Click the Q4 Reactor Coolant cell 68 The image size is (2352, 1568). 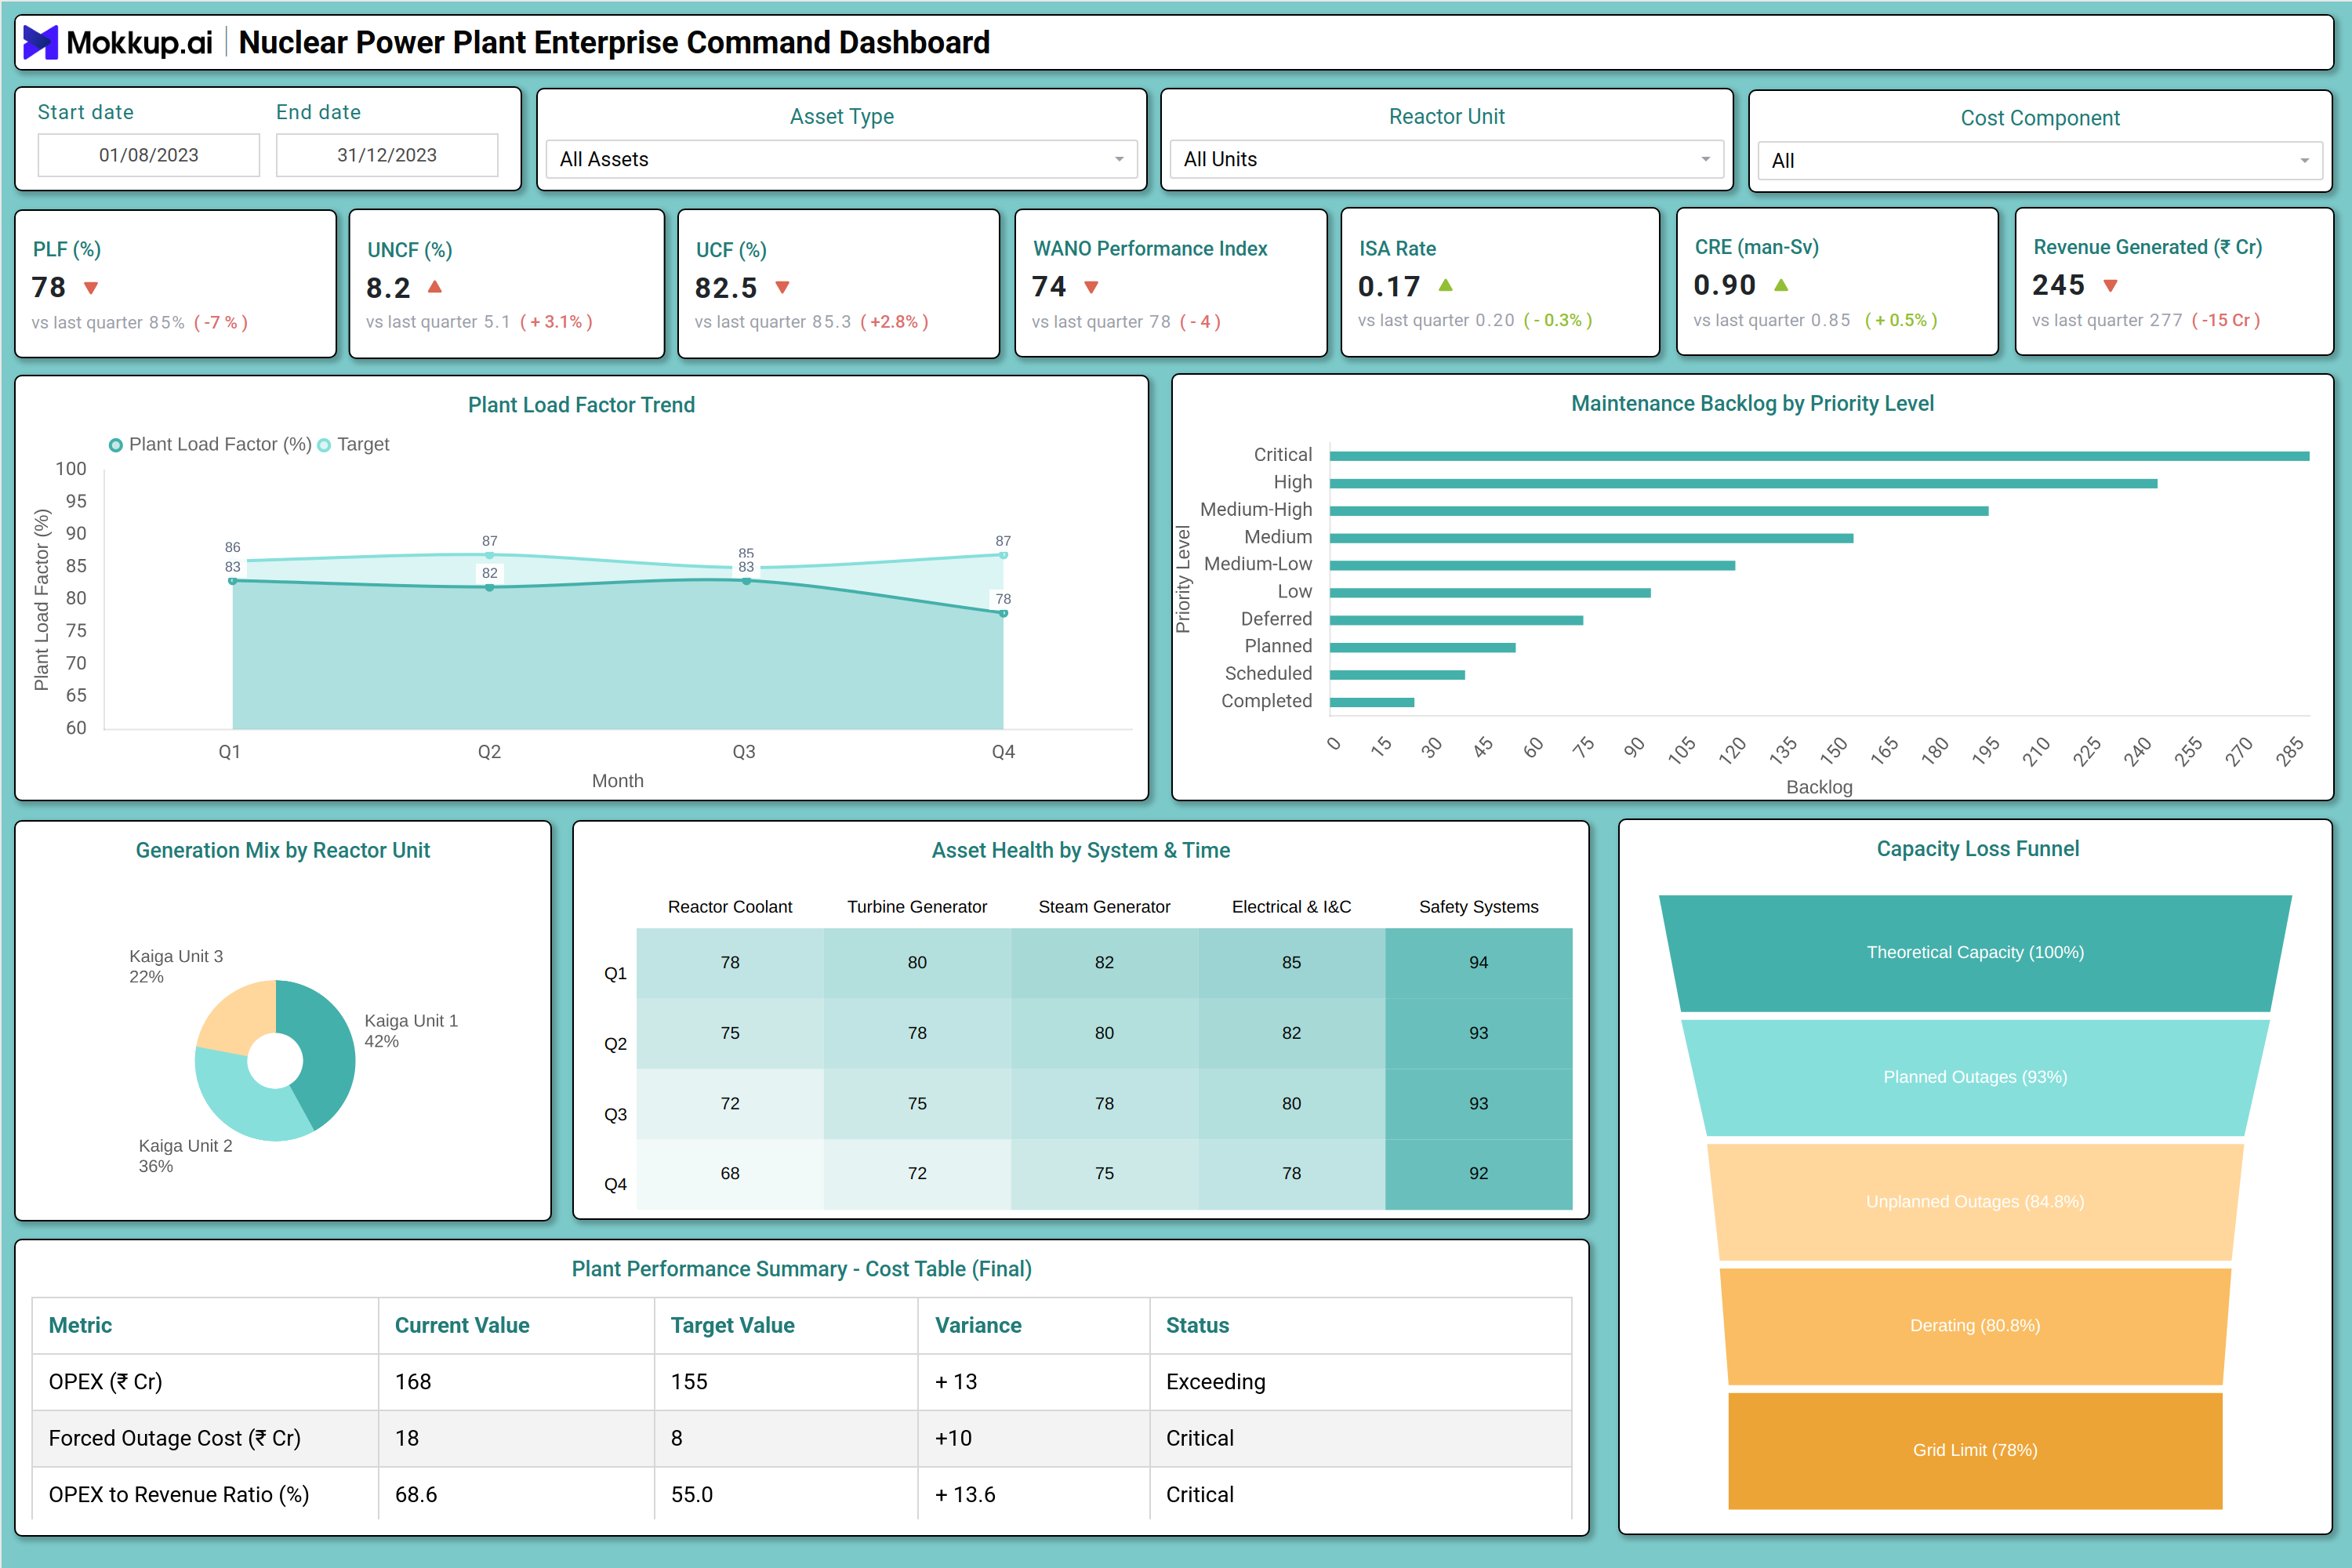730,1174
